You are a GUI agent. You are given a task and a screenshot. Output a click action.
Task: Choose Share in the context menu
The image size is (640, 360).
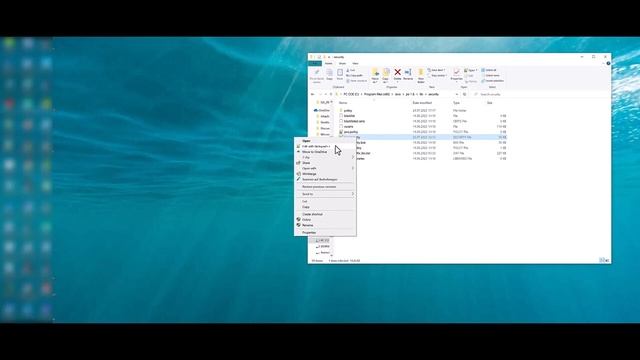[325, 163]
